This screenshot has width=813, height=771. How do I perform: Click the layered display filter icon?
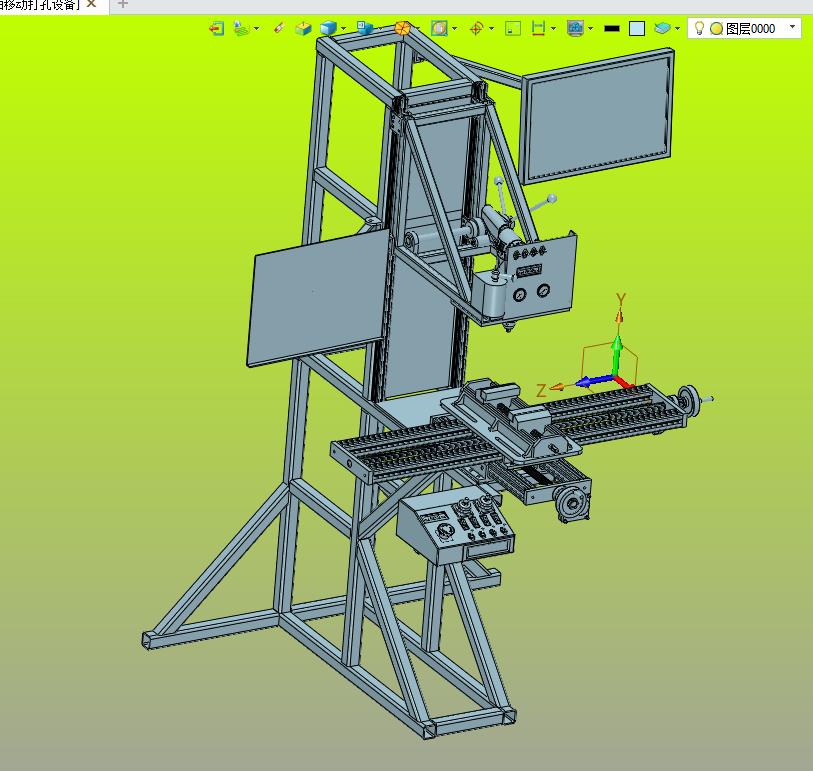point(241,28)
